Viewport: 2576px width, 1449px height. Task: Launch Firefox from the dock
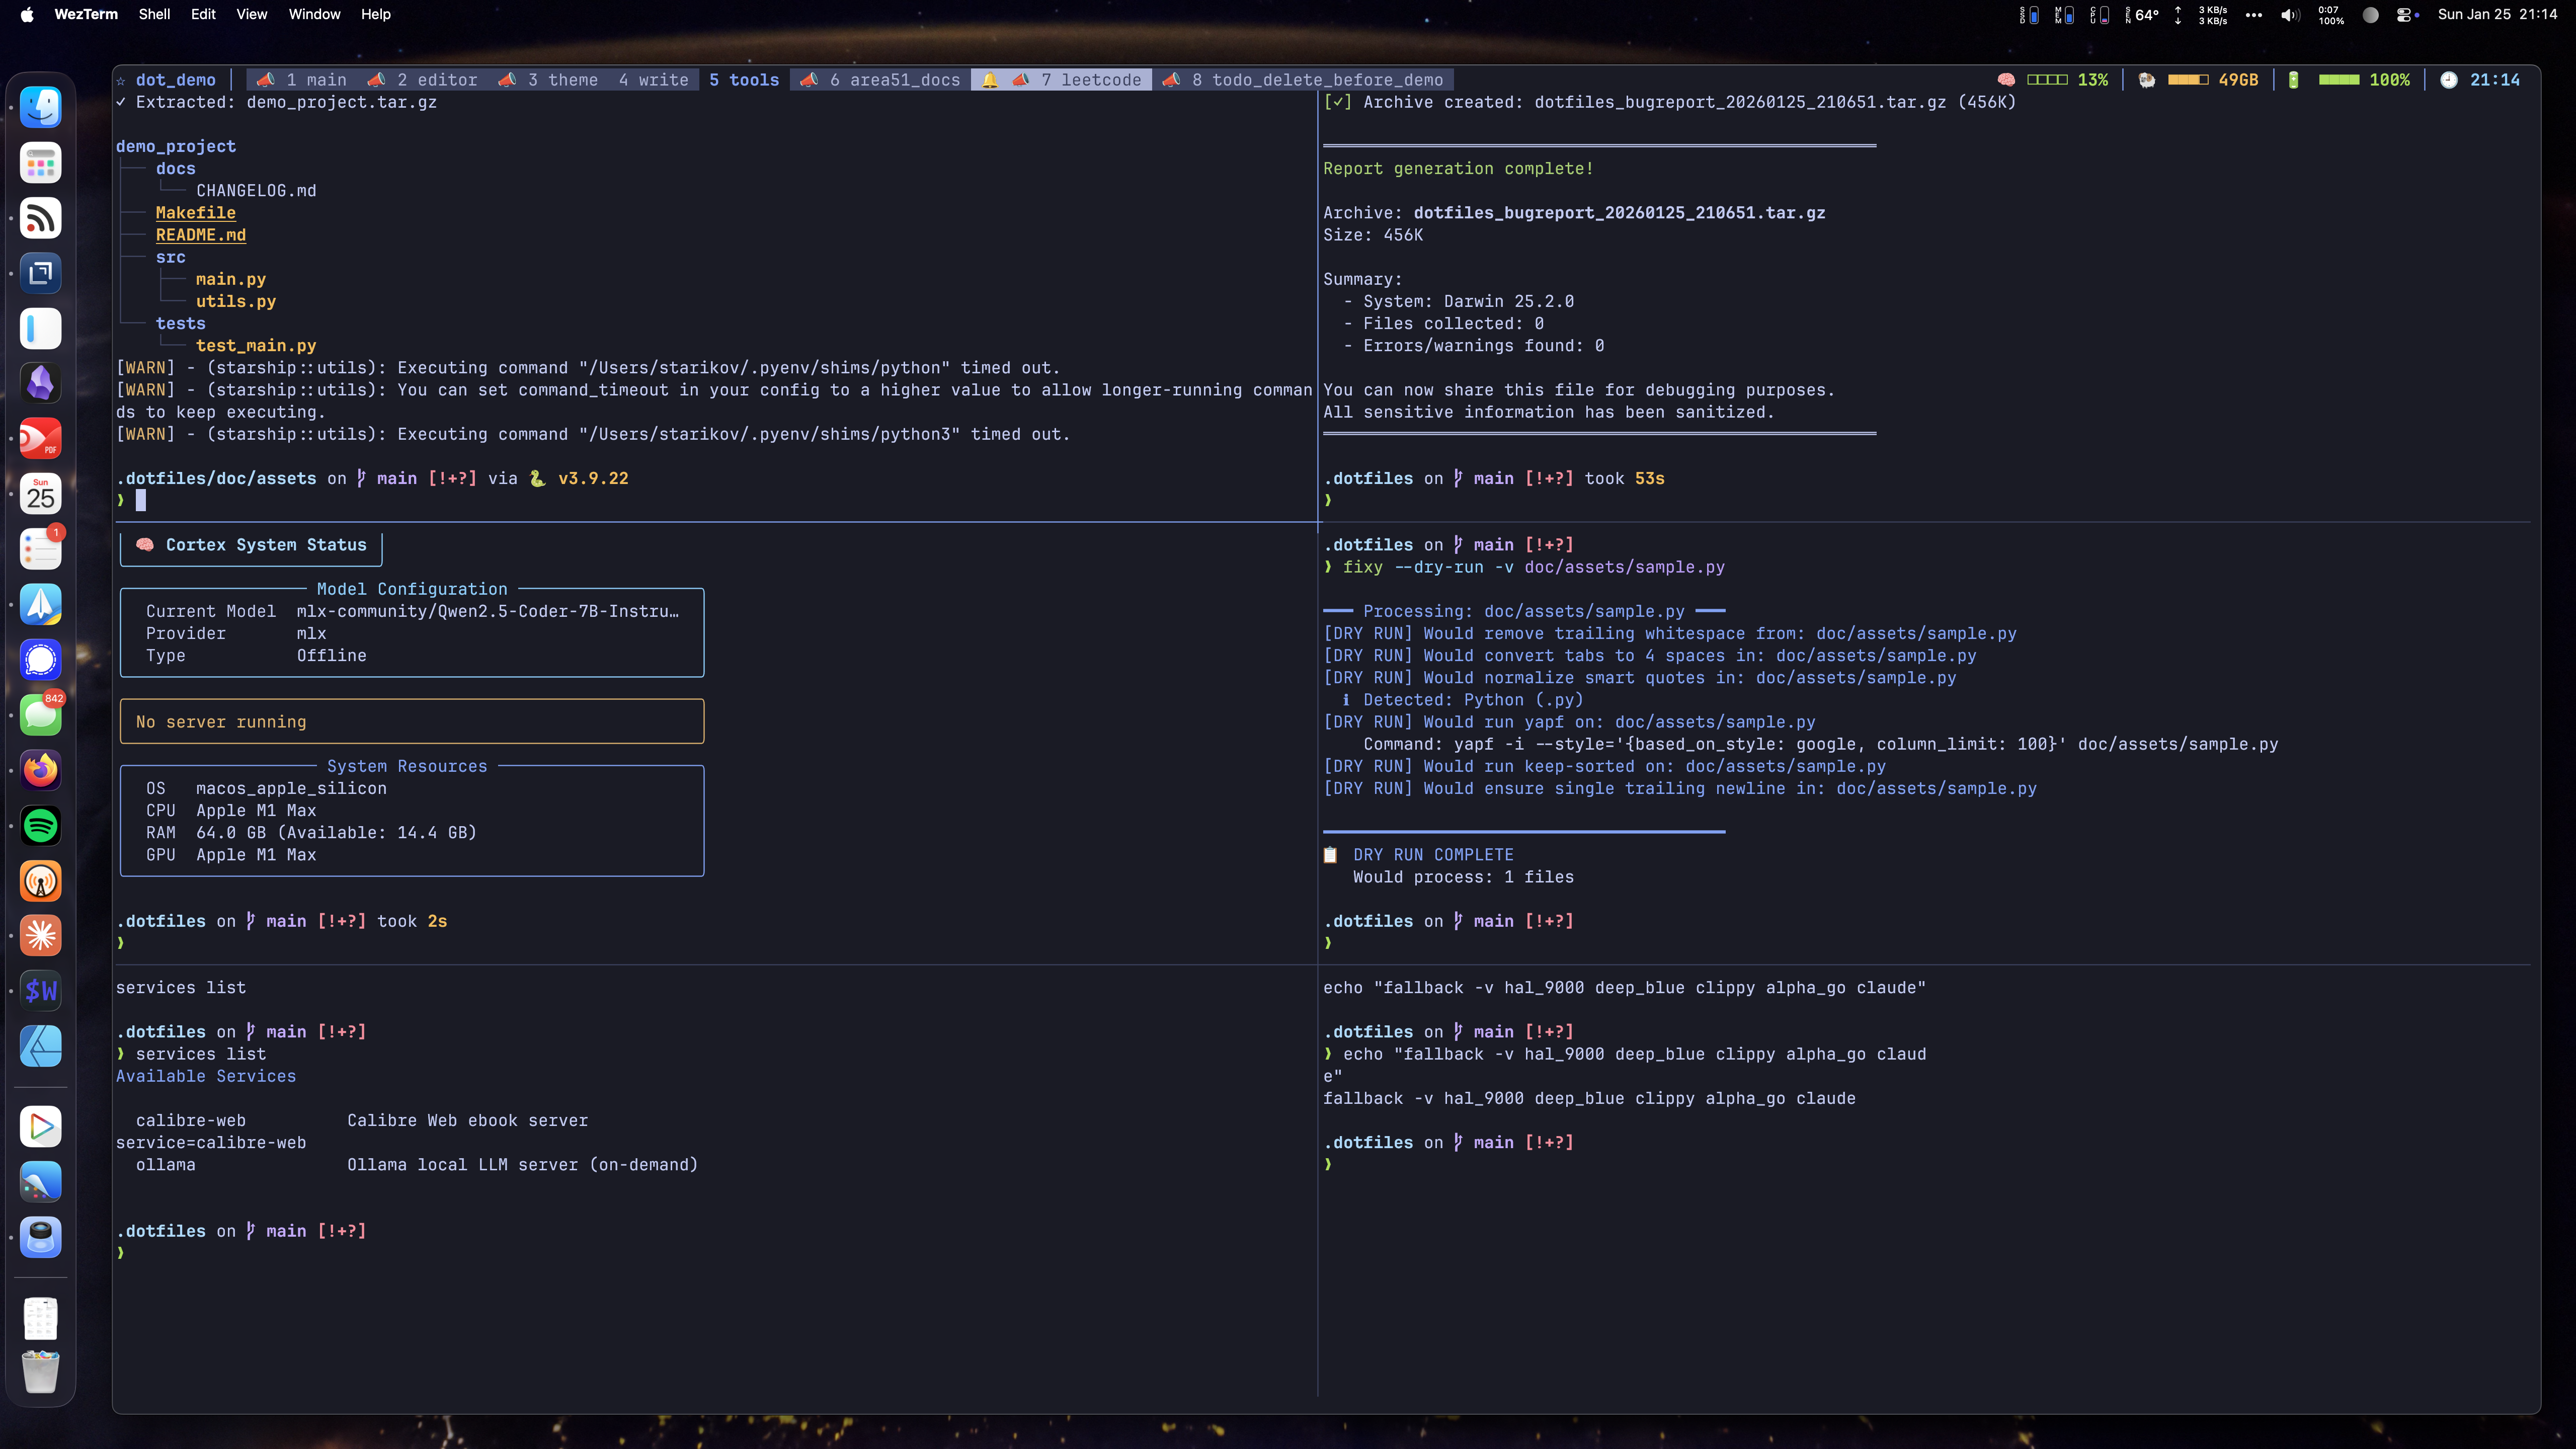(41, 770)
